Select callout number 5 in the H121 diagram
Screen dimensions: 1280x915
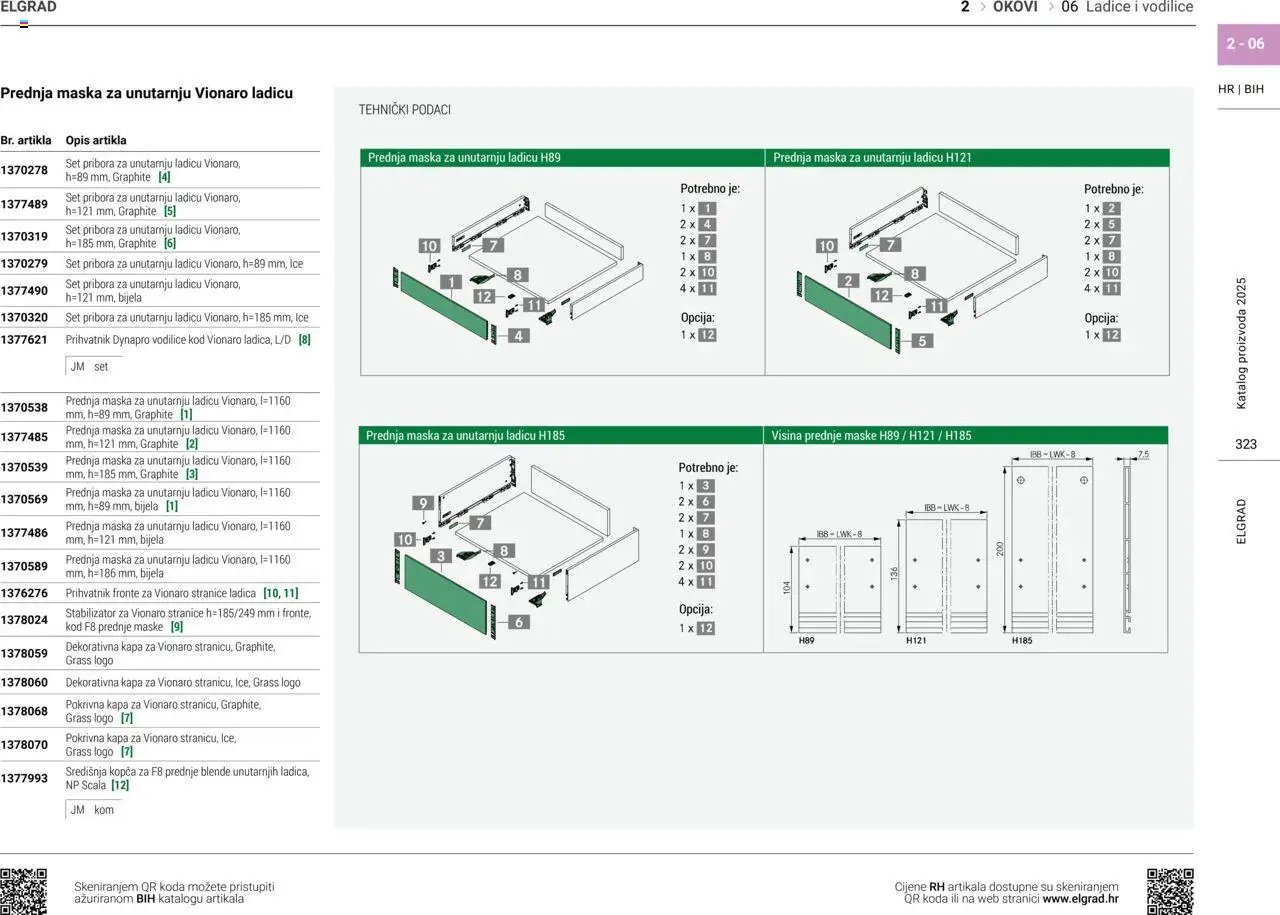point(922,340)
